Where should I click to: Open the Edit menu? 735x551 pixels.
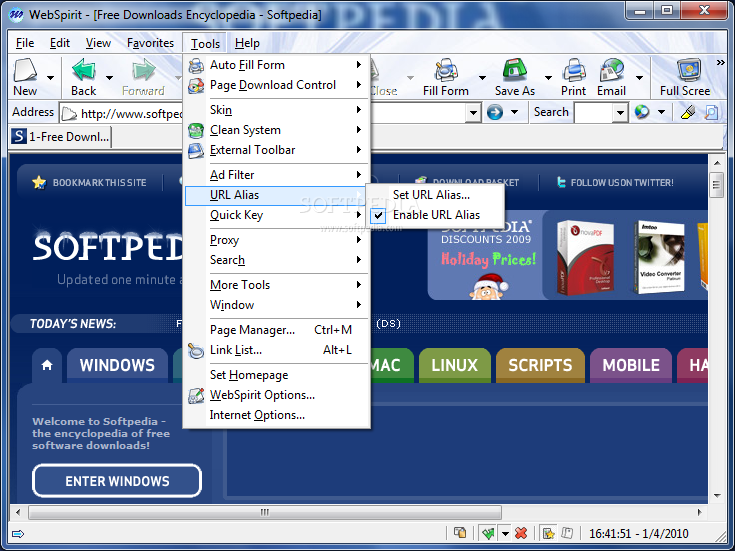(x=60, y=43)
